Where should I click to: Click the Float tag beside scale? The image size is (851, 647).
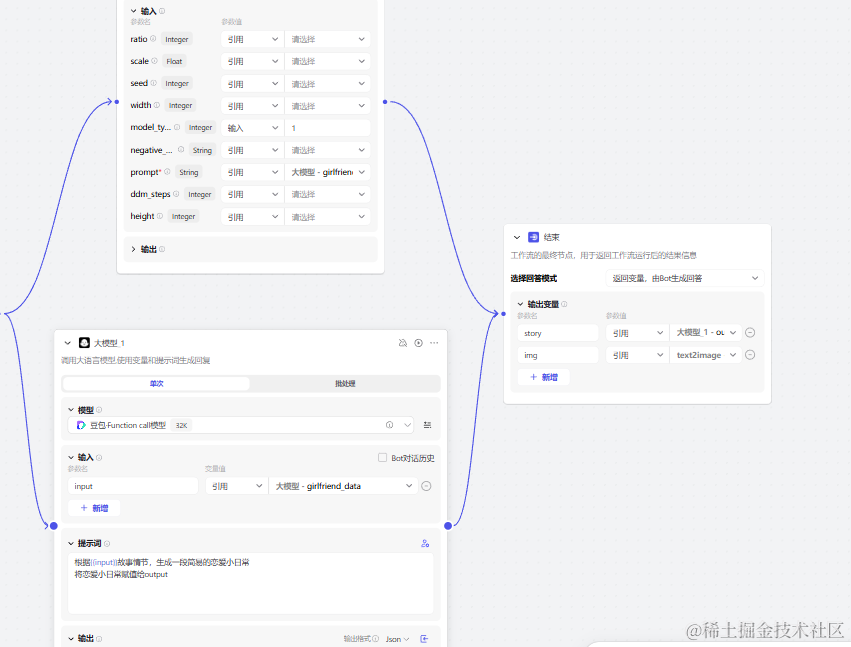pos(174,61)
